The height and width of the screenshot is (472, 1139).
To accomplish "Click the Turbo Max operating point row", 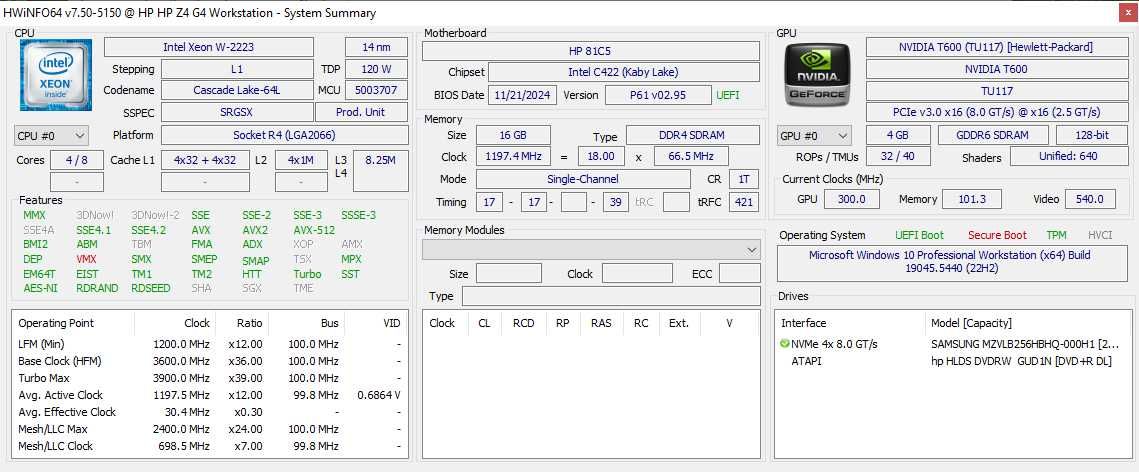I will (210, 378).
